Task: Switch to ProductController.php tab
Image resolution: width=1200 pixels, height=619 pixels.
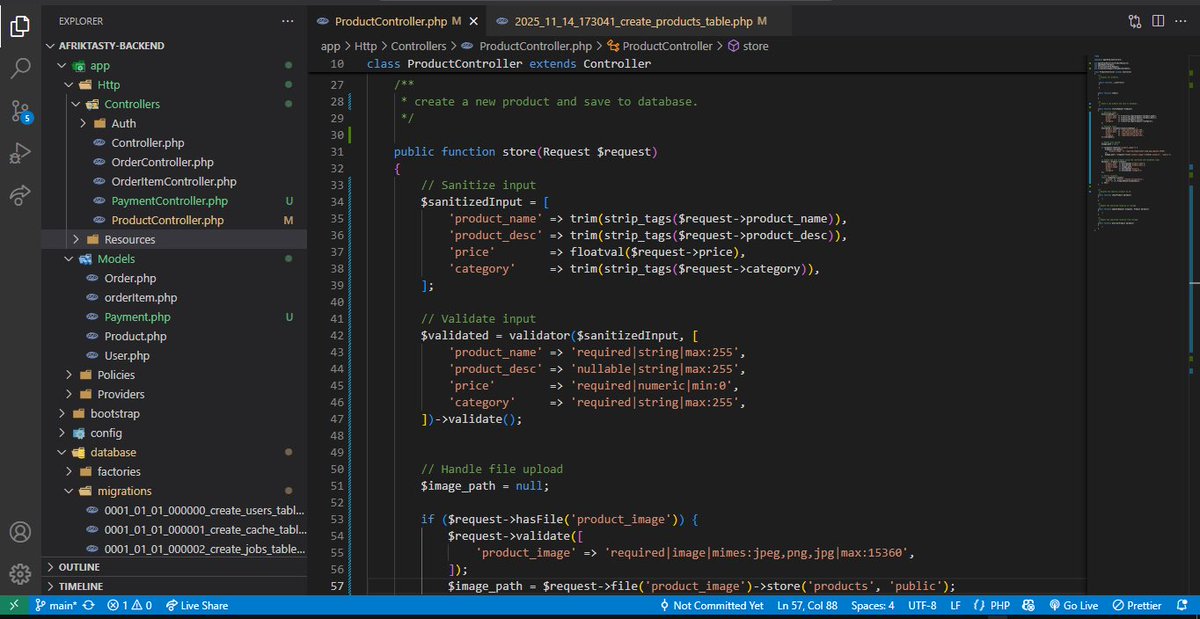Action: point(397,20)
